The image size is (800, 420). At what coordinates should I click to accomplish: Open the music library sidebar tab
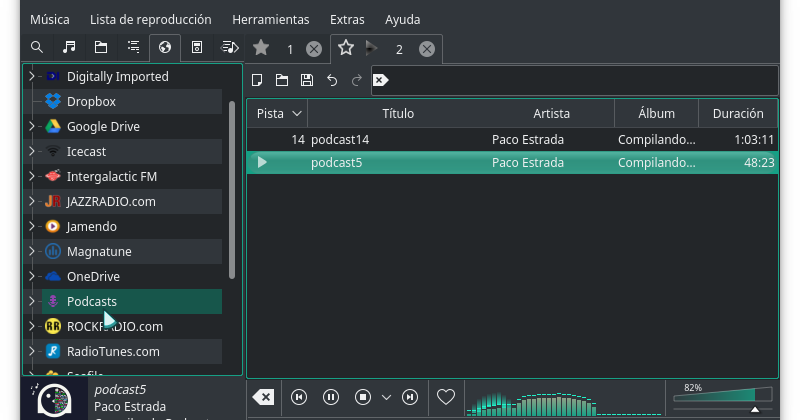(x=69, y=47)
